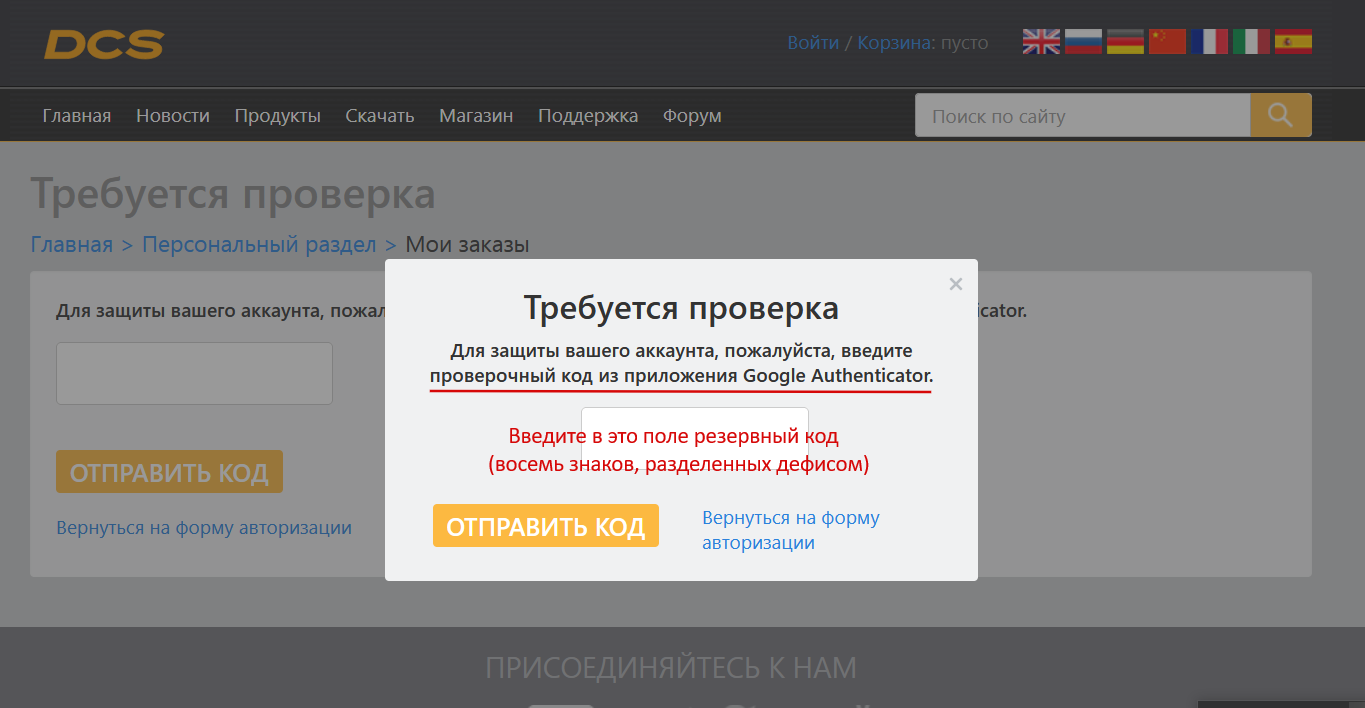Run a search with the magnifier icon

click(1280, 114)
